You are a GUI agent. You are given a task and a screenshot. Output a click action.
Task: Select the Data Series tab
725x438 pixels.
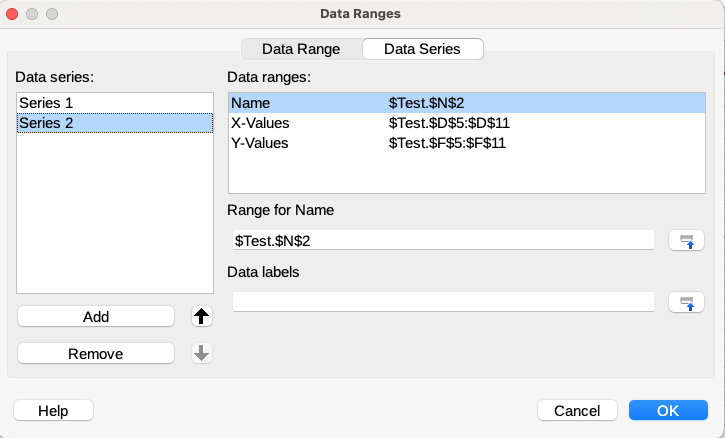tap(422, 49)
